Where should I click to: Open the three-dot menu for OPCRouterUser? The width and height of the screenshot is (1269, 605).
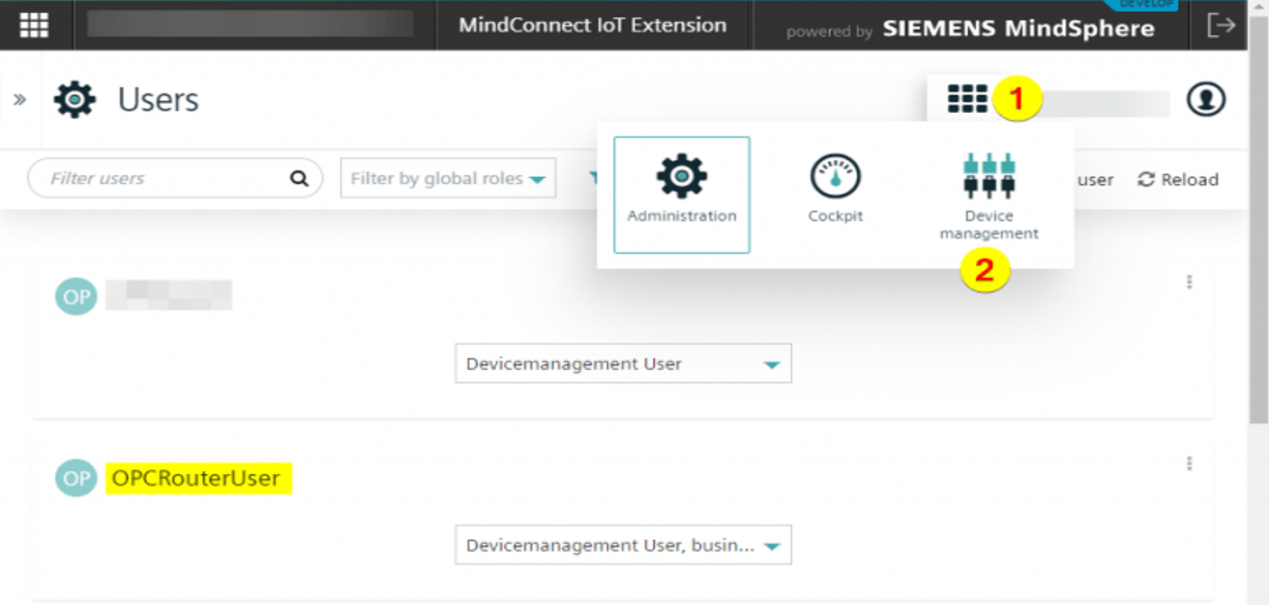1189,464
